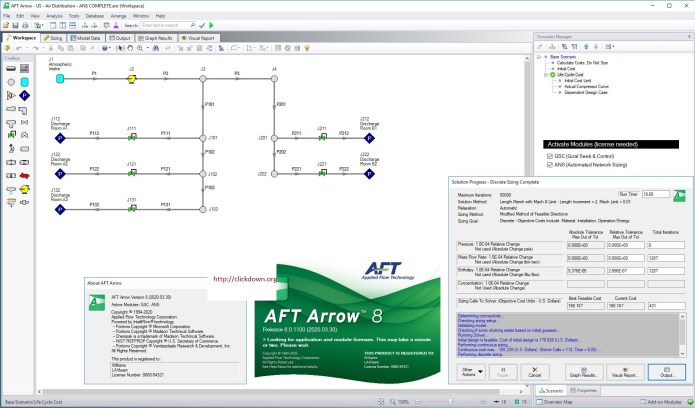Open the File menu
Image resolution: width=695 pixels, height=408 pixels.
[x=7, y=16]
